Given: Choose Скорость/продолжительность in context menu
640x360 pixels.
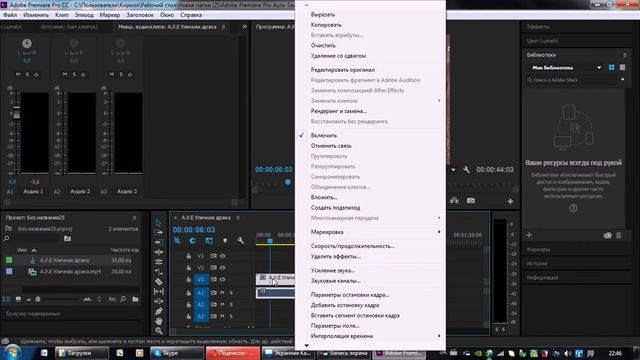Looking at the screenshot, I should (353, 246).
